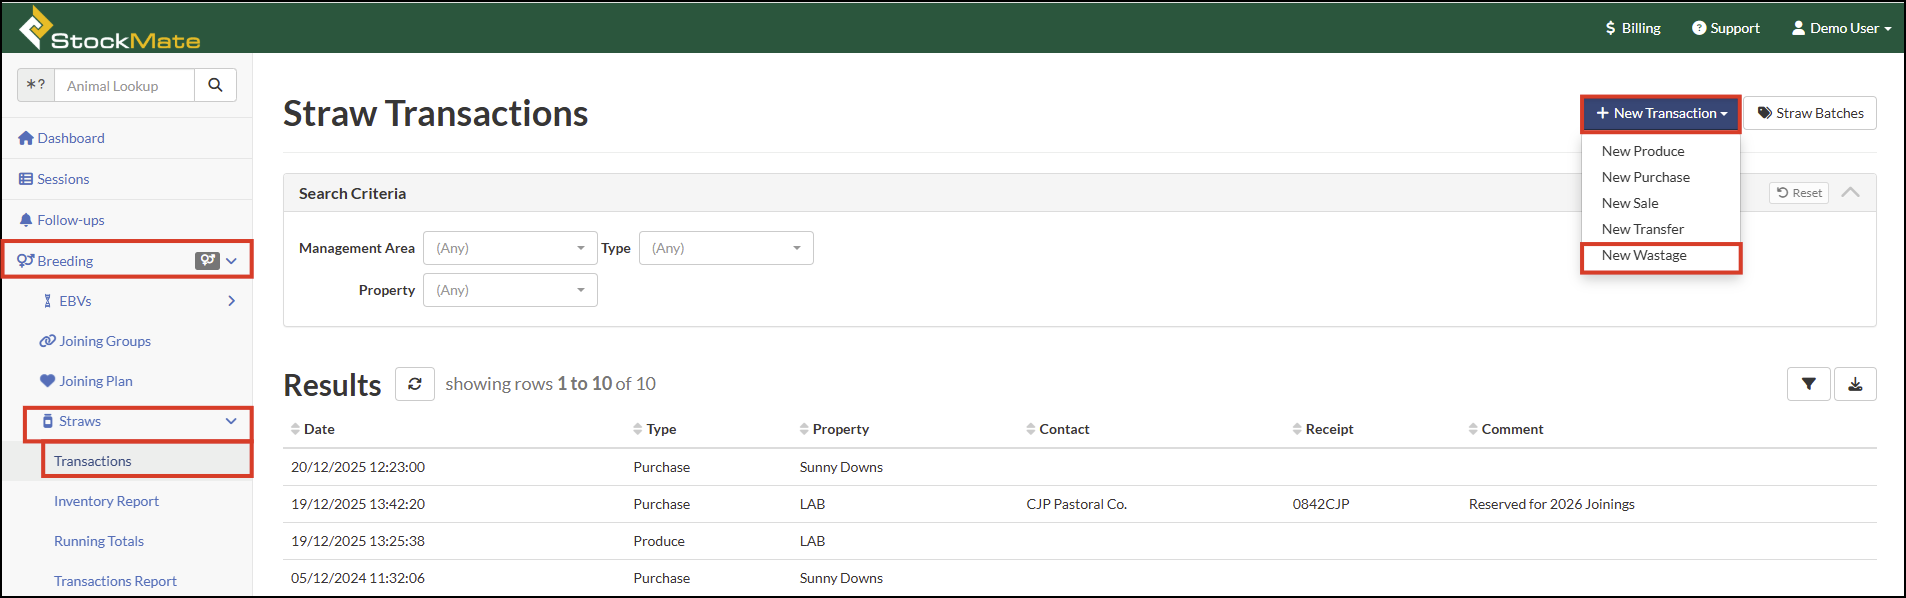Sort results by Comment column
This screenshot has width=1906, height=598.
point(1506,429)
